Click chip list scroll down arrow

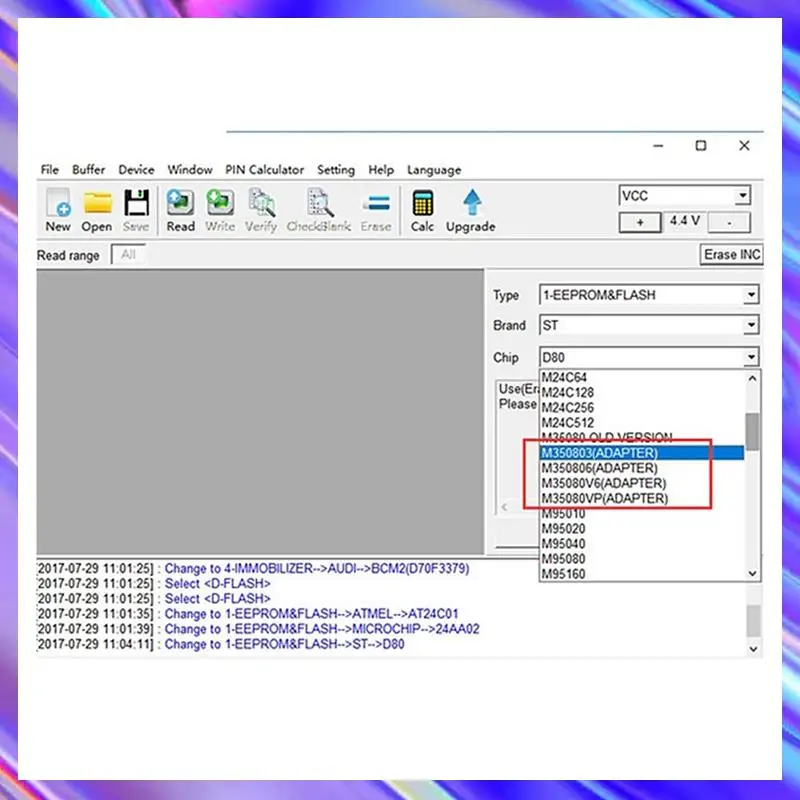pyautogui.click(x=752, y=573)
